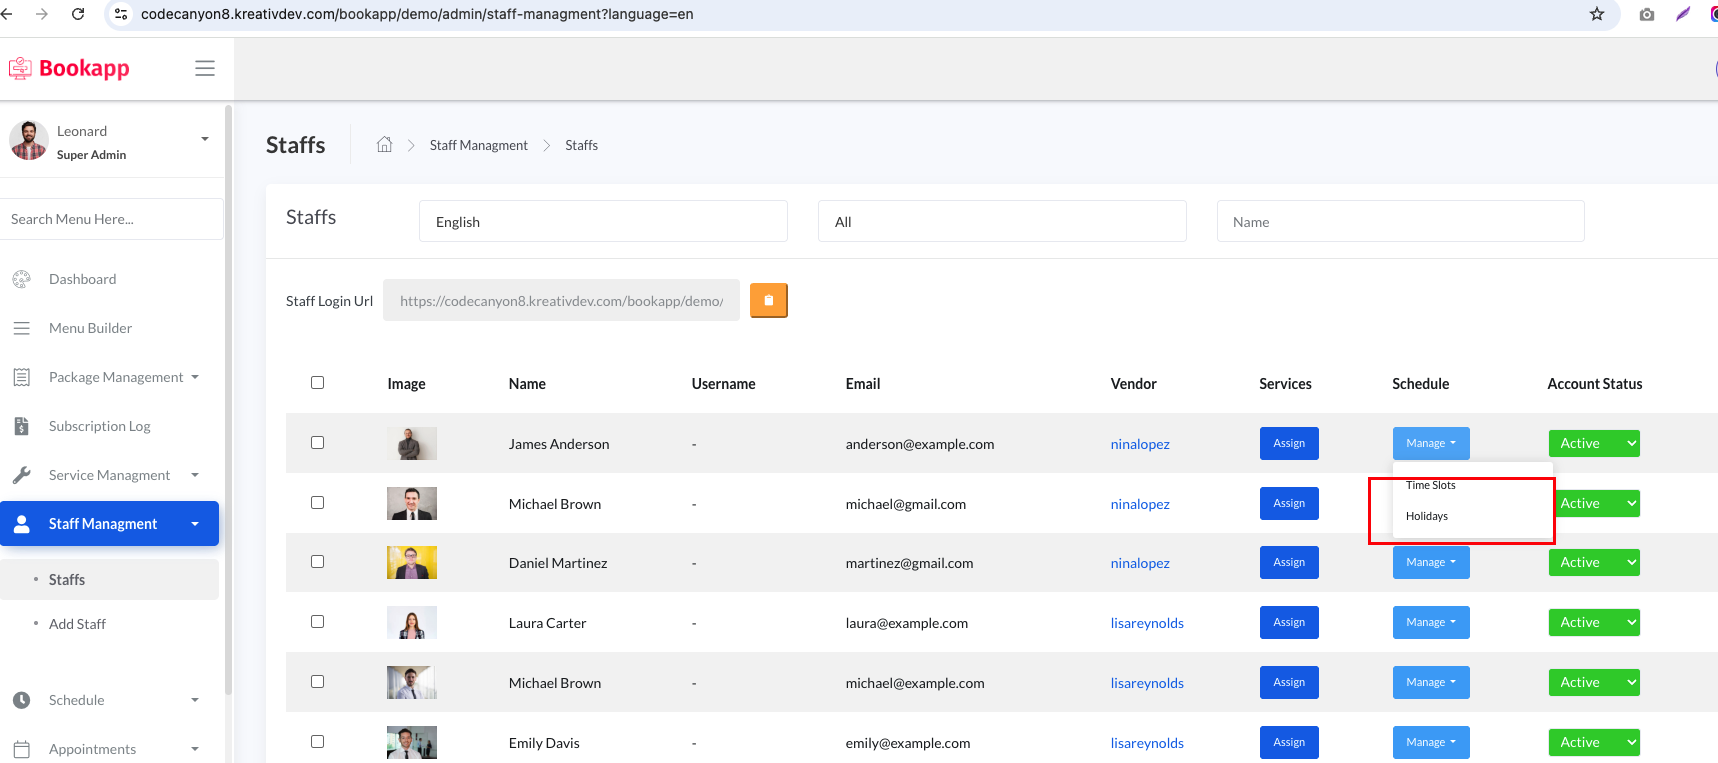This screenshot has width=1718, height=763.
Task: Check the box for James Anderson row
Action: (x=317, y=442)
